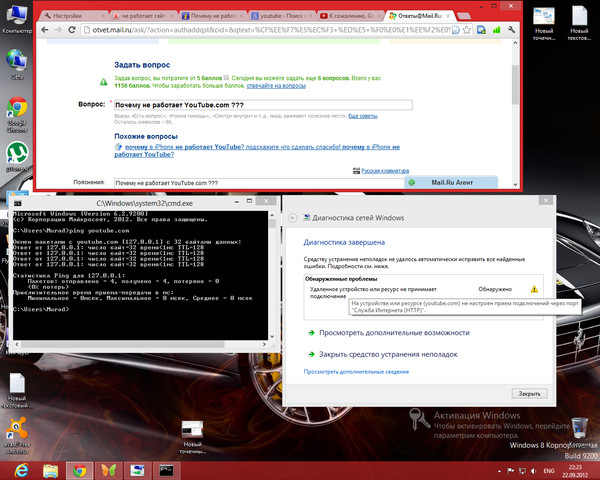Open 'Новый текстов...' icon at desktop top-right

(579, 22)
